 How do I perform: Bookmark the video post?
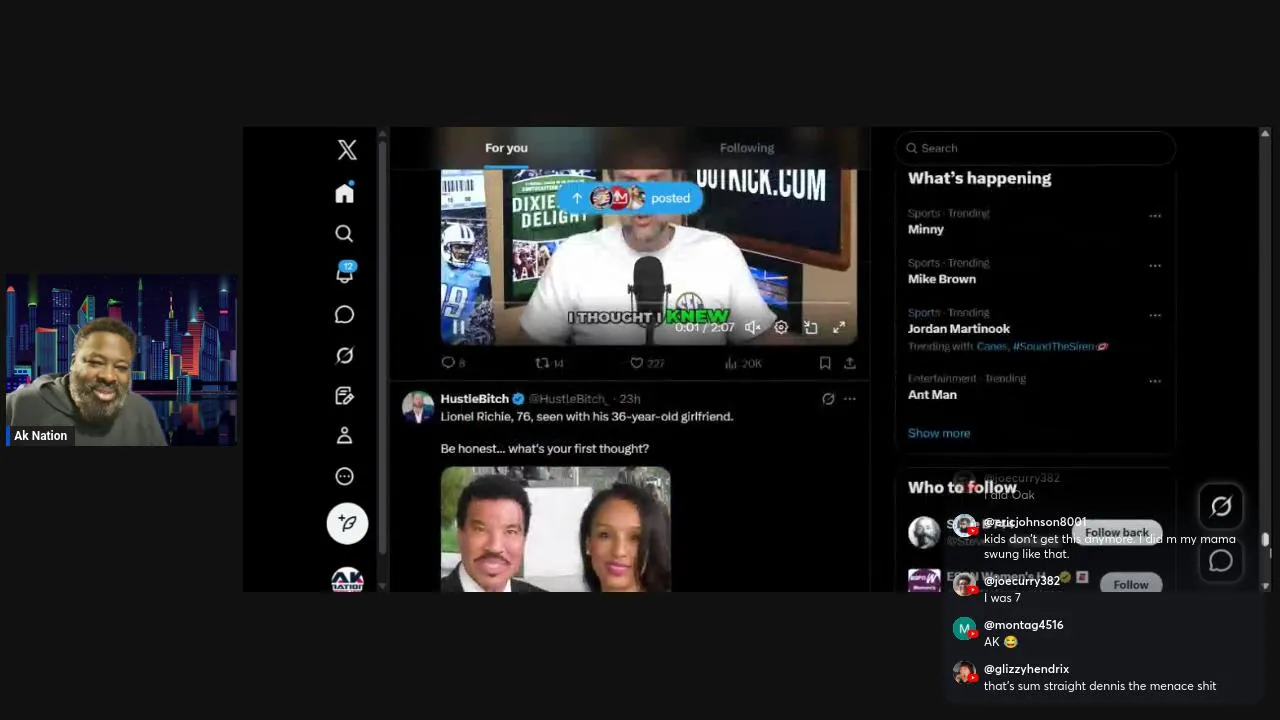(825, 363)
